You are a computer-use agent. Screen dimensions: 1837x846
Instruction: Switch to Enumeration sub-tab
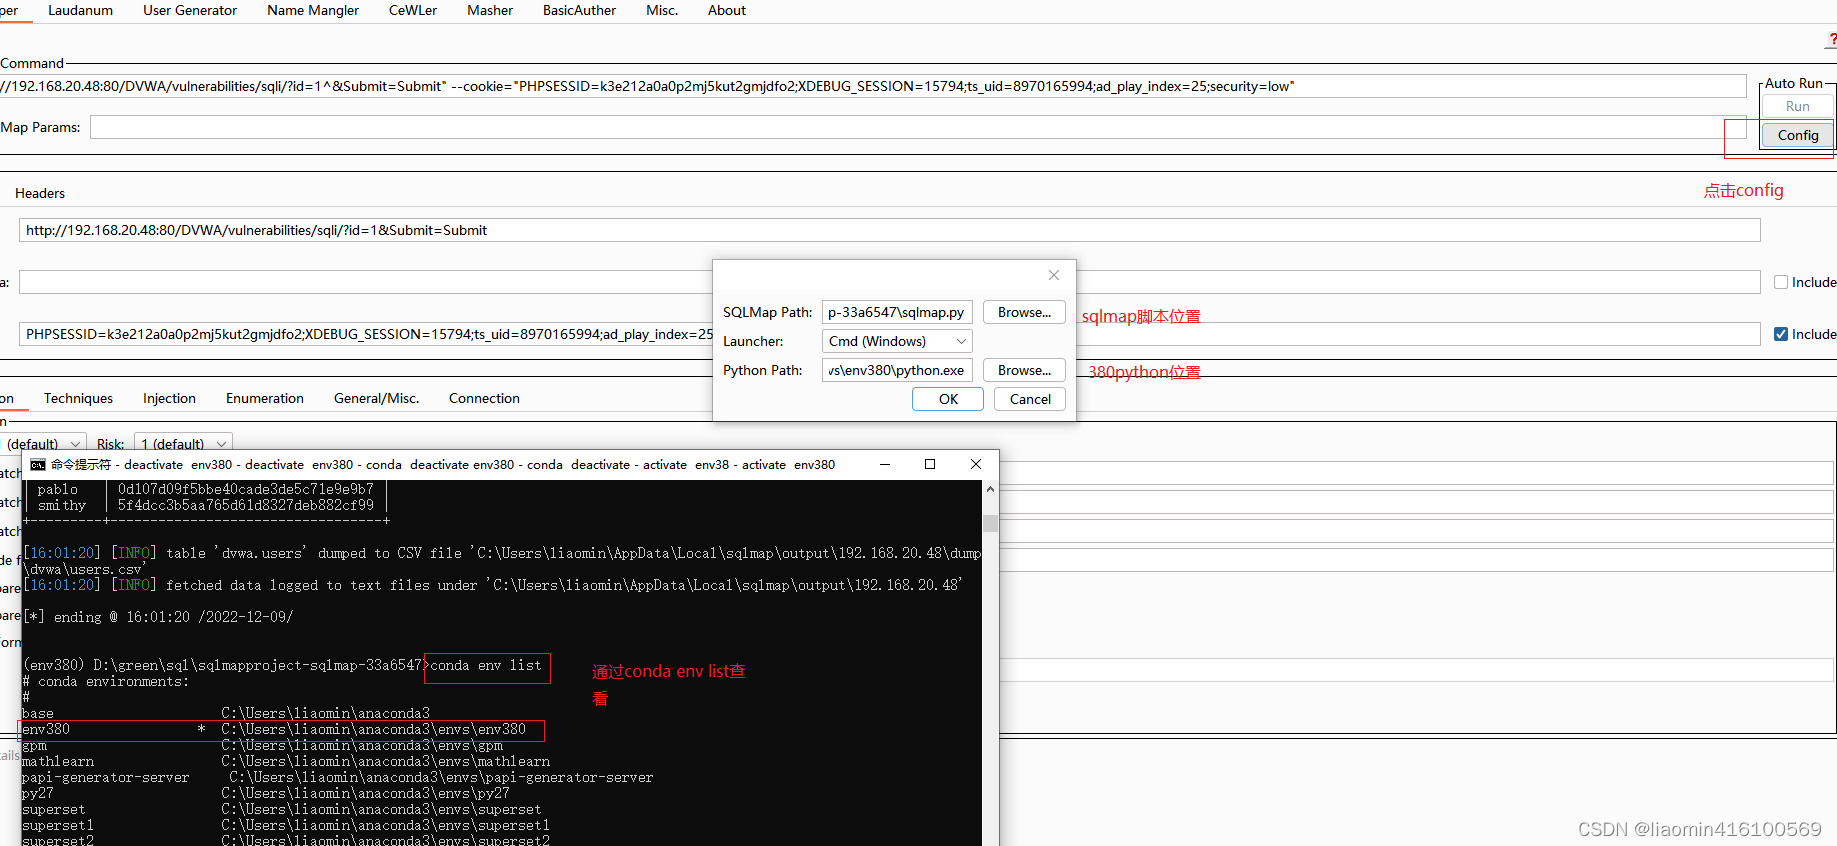click(265, 398)
